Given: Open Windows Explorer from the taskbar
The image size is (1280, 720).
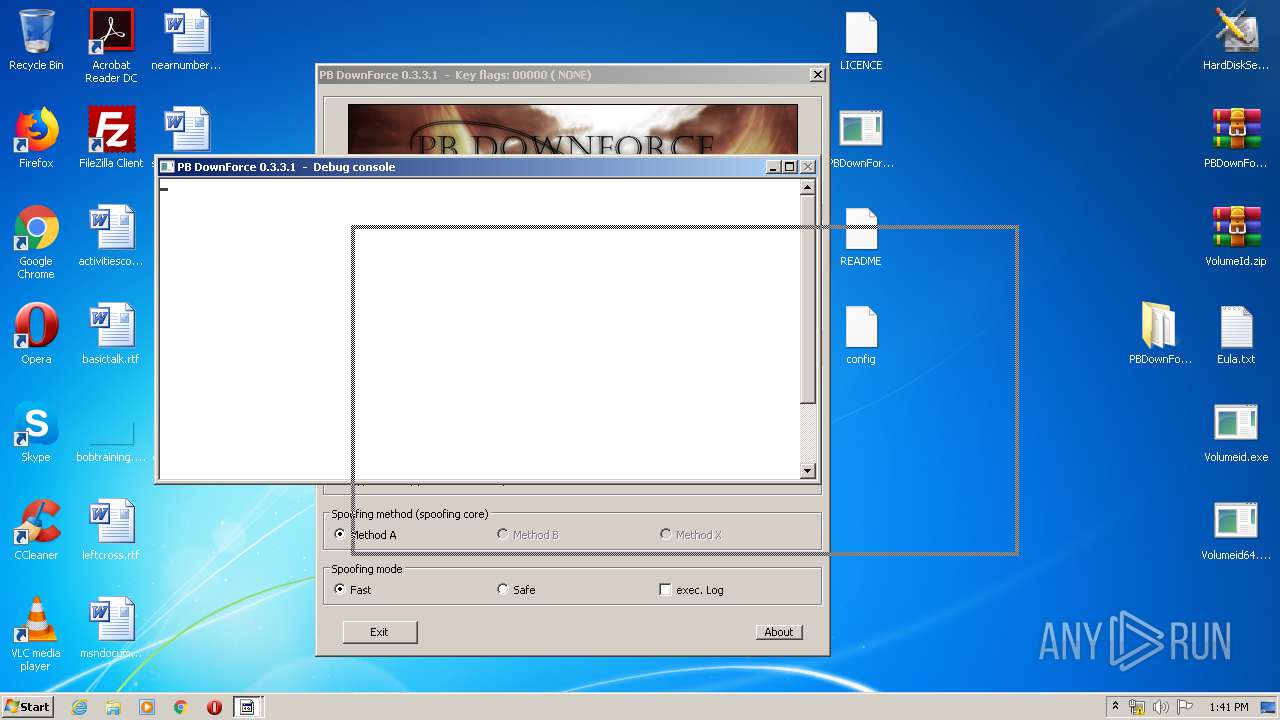Looking at the screenshot, I should [x=113, y=707].
